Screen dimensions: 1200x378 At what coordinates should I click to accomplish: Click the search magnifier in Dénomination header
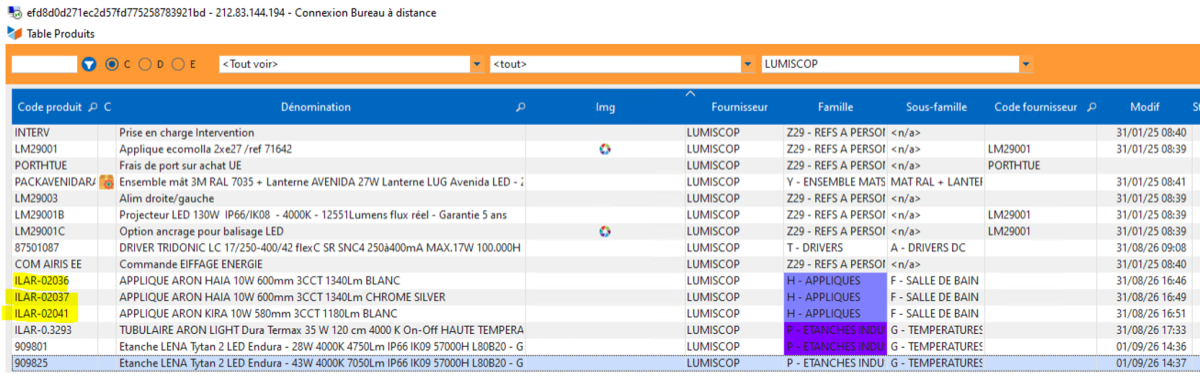521,107
